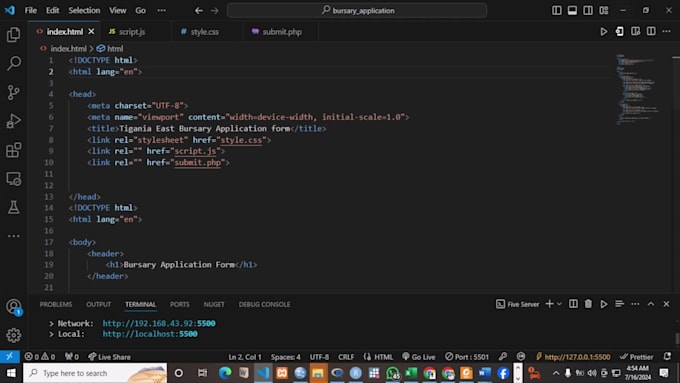Switch to the DEBUG CONSOLE panel tab
This screenshot has height=383, width=680.
coord(264,304)
